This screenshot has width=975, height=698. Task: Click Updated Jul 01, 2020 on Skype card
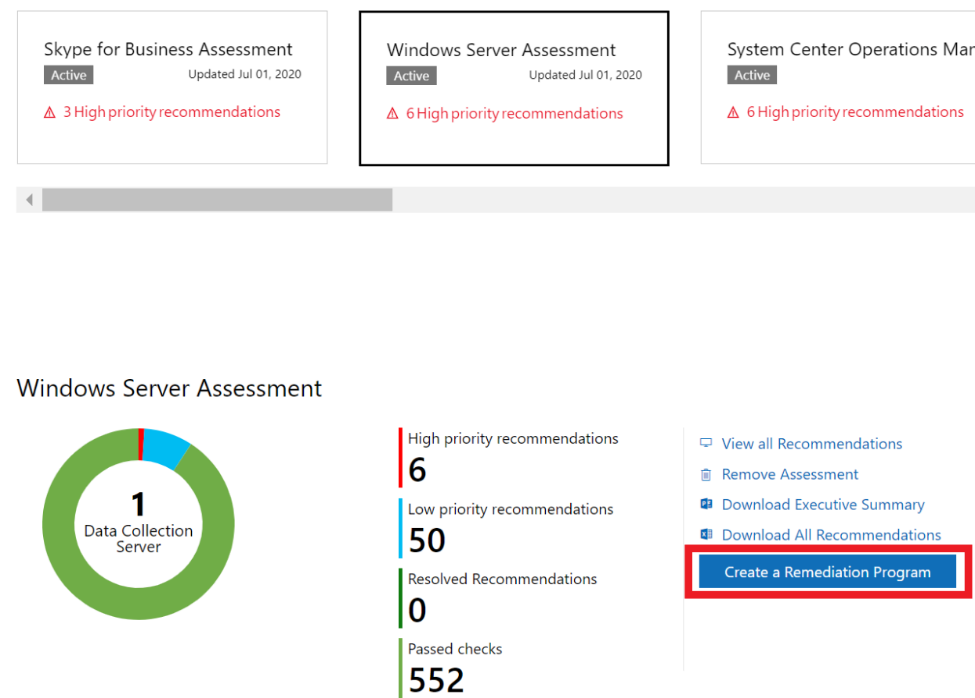(x=244, y=75)
